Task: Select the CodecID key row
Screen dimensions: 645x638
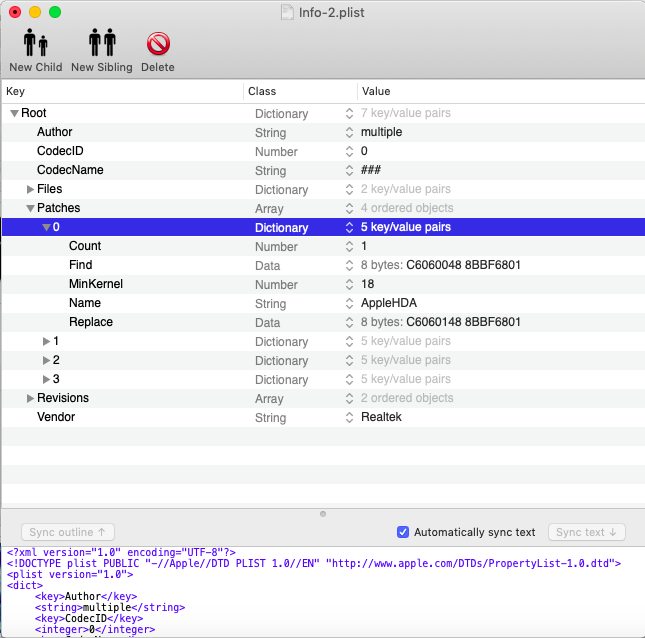Action: pyautogui.click(x=60, y=151)
